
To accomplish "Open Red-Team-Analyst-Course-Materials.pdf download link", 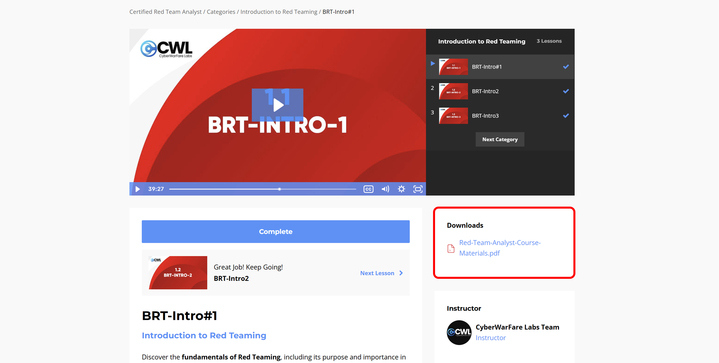I will (499, 248).
